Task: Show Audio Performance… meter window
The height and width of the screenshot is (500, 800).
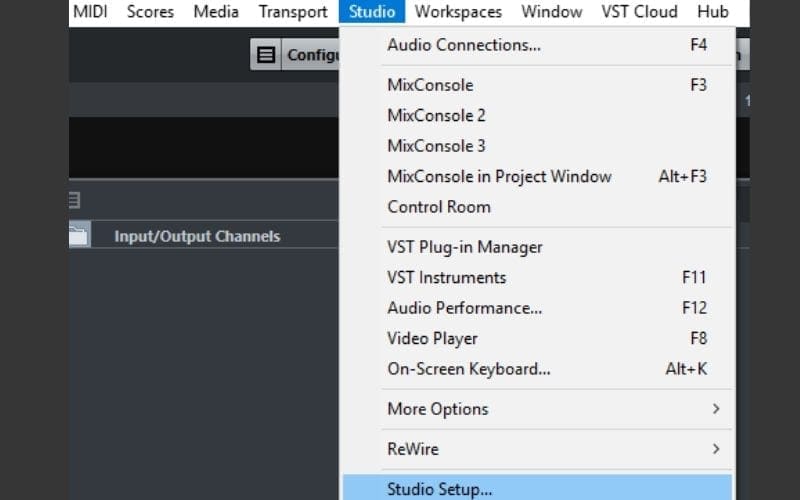Action: click(538, 308)
